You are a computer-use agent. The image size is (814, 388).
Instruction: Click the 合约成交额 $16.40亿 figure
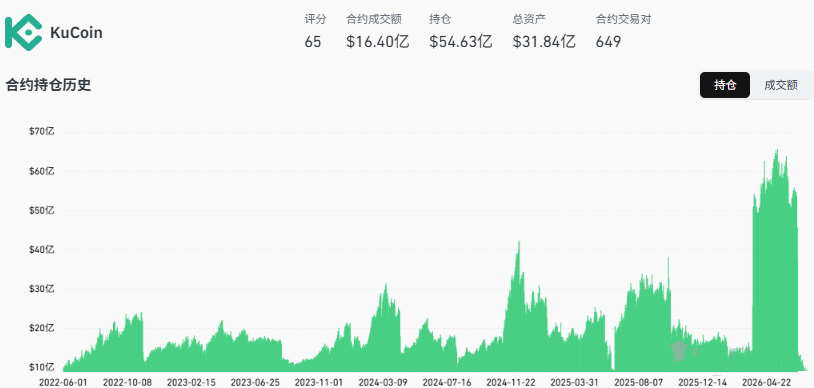point(377,42)
